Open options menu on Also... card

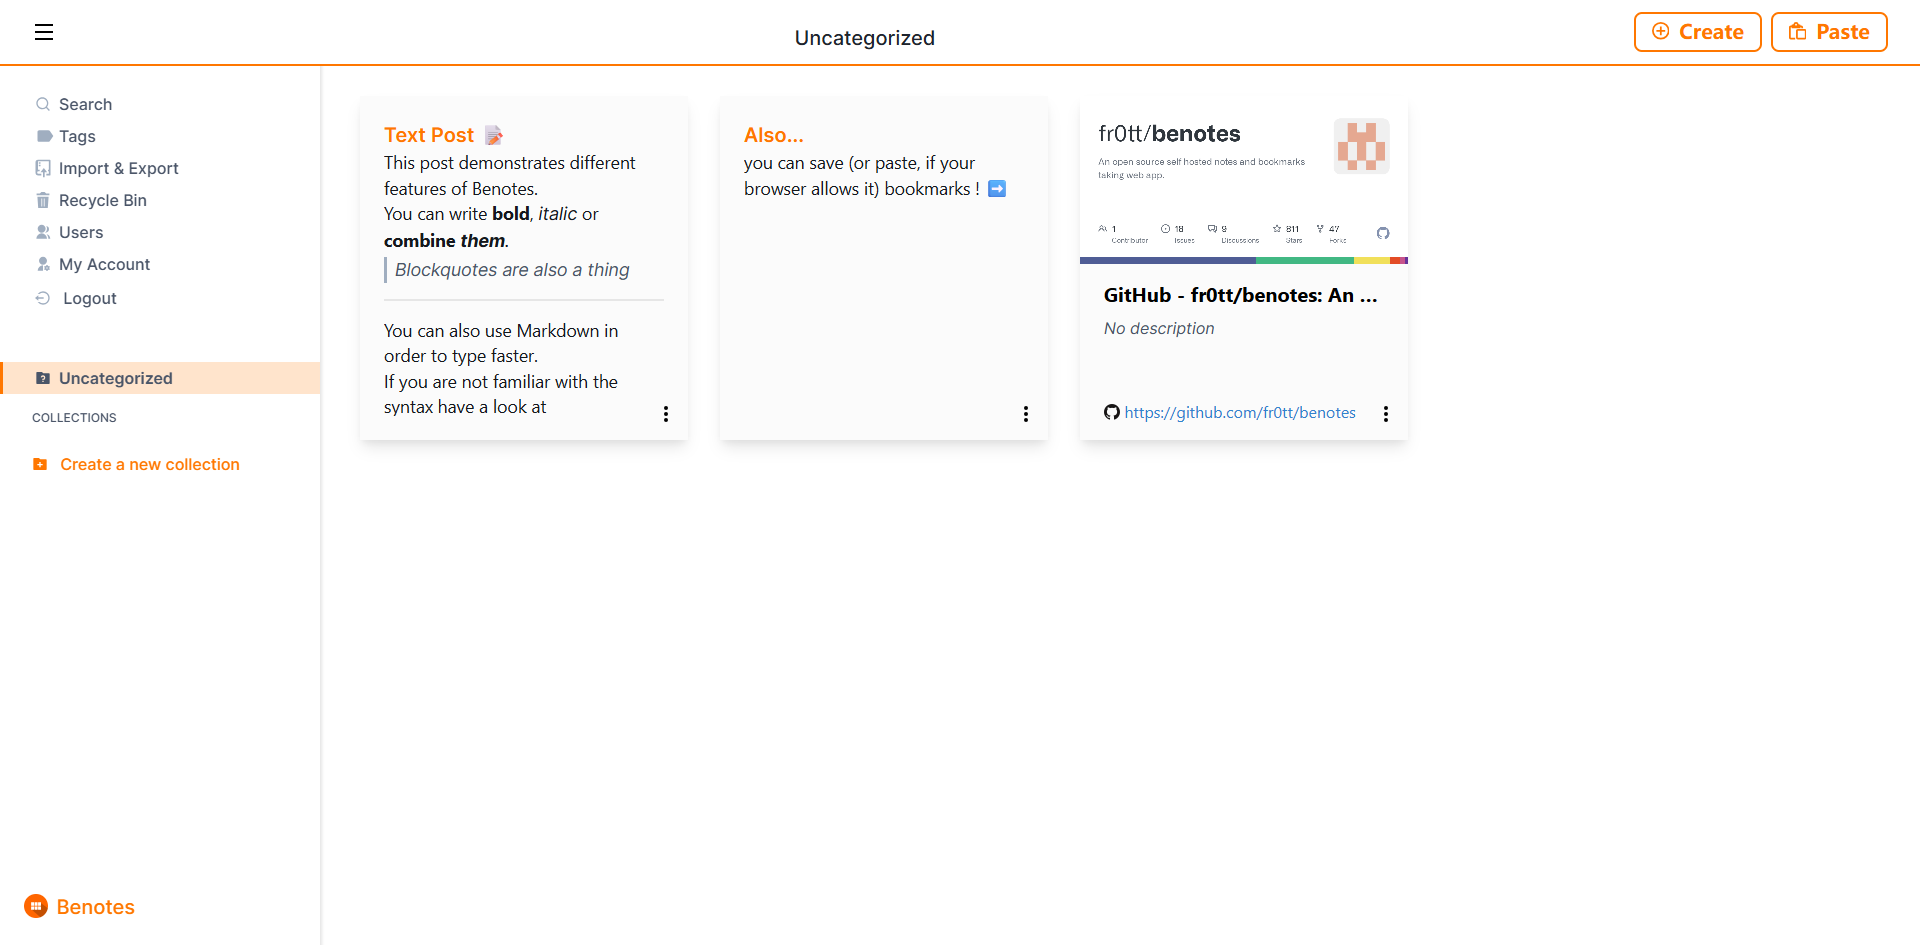1026,414
